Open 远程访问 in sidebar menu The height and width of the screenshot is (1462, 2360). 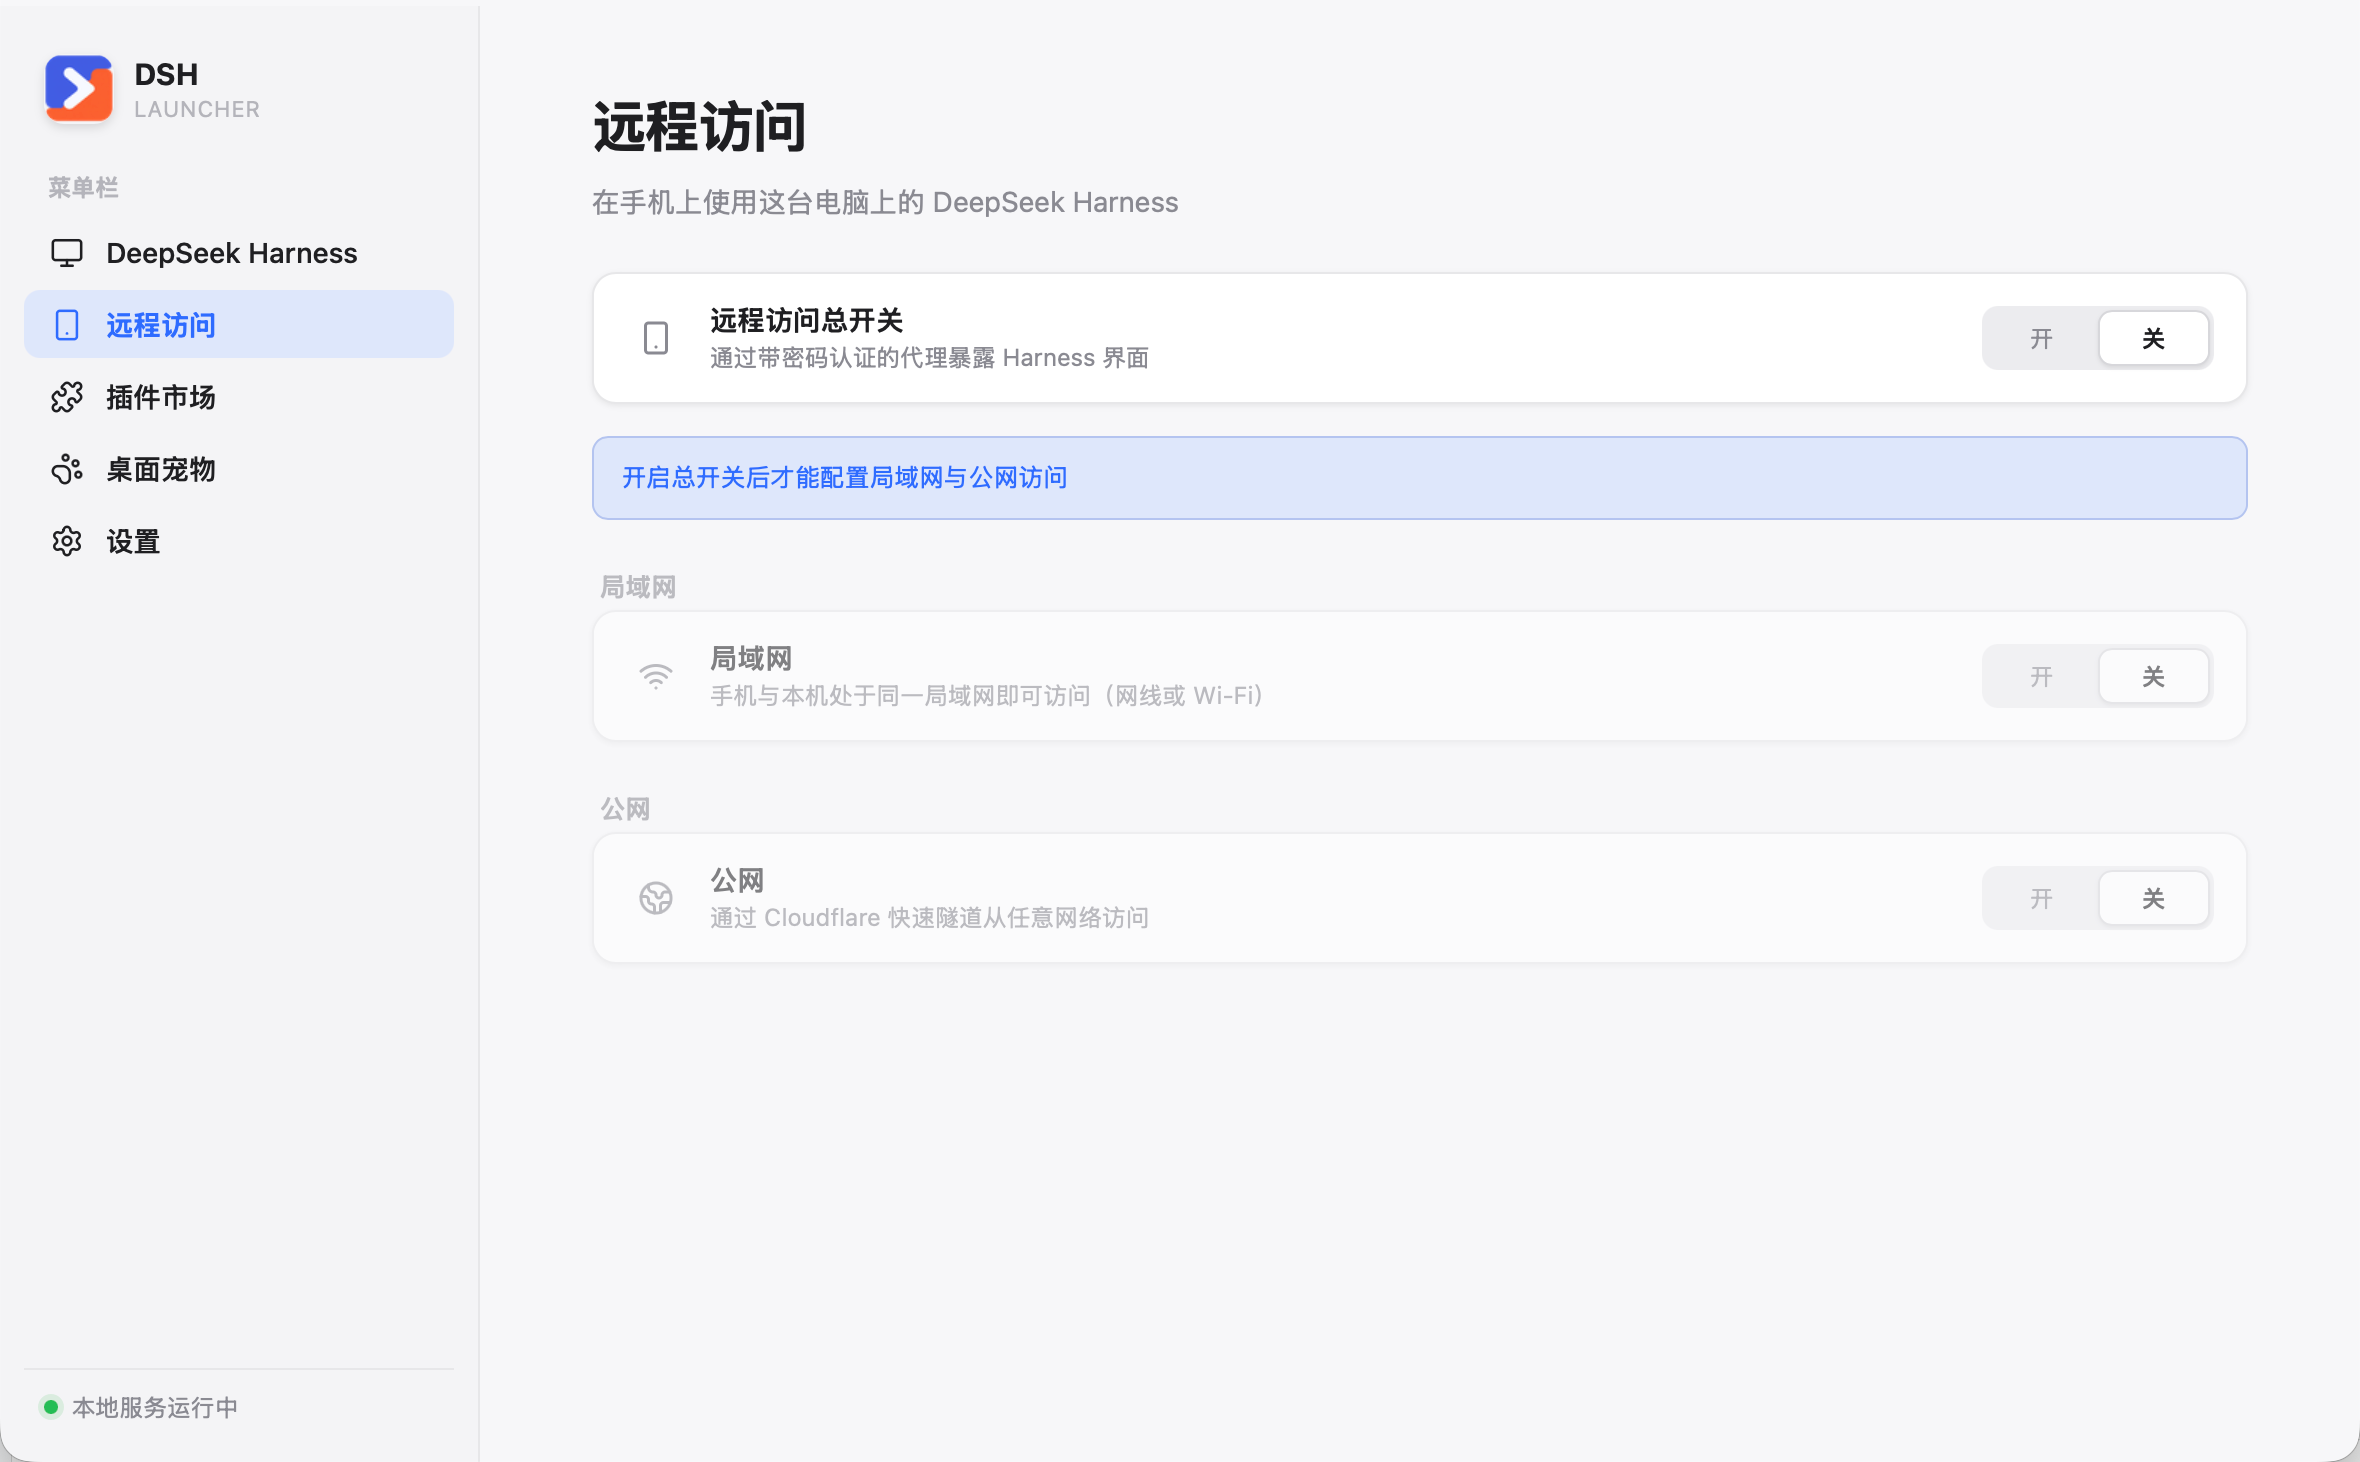click(239, 325)
